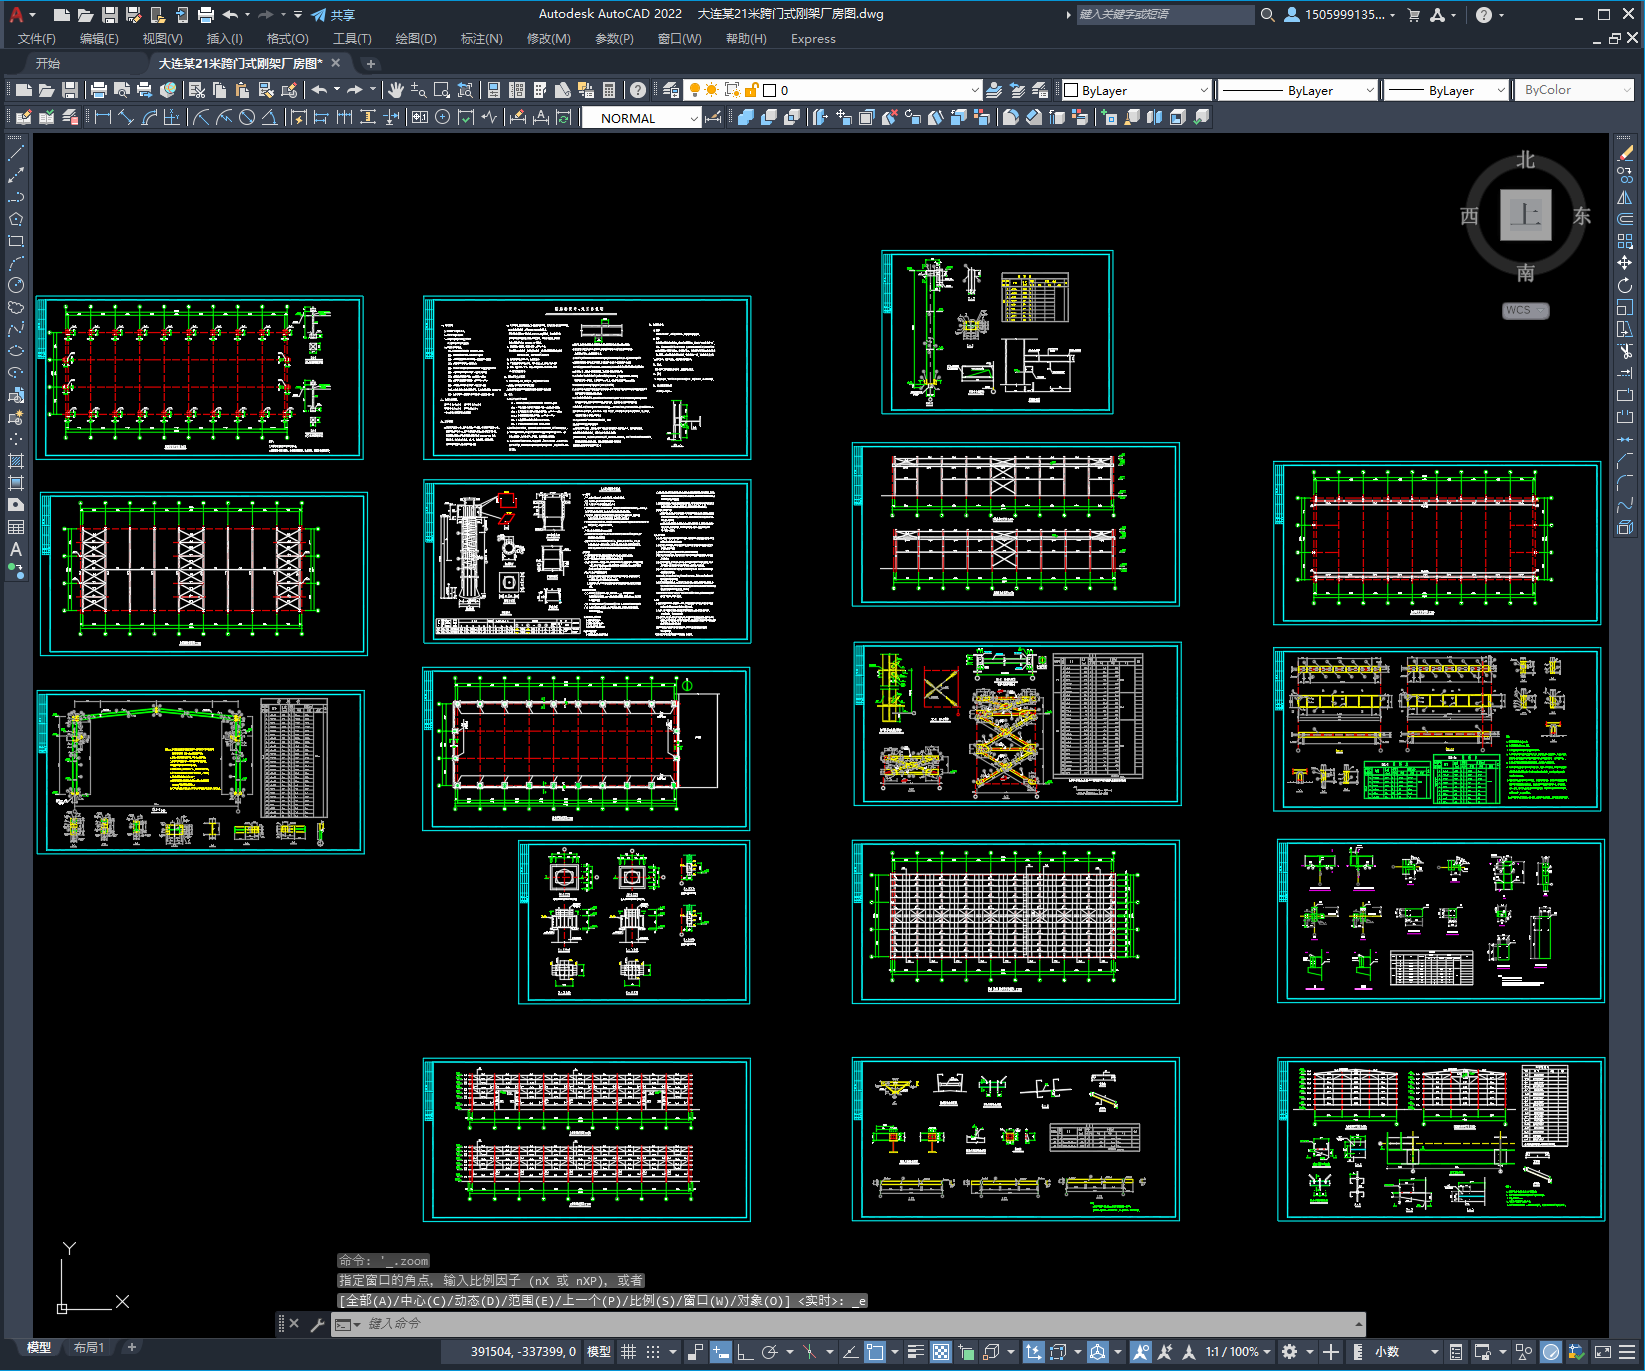Select the Linear dimension tool
This screenshot has width=1645, height=1371.
click(x=102, y=117)
